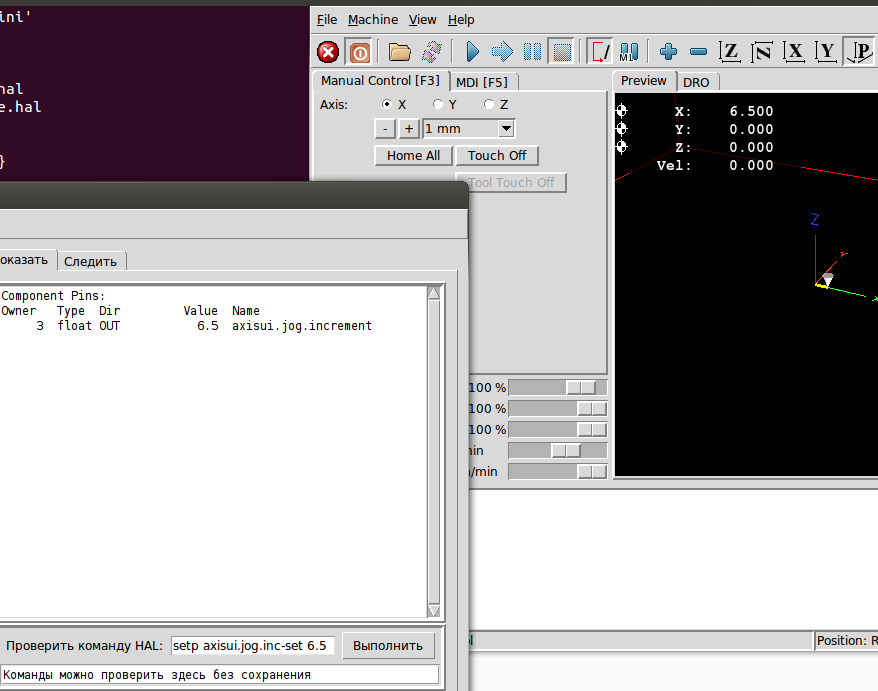Click Z axis homed indicator in preview

pos(622,147)
